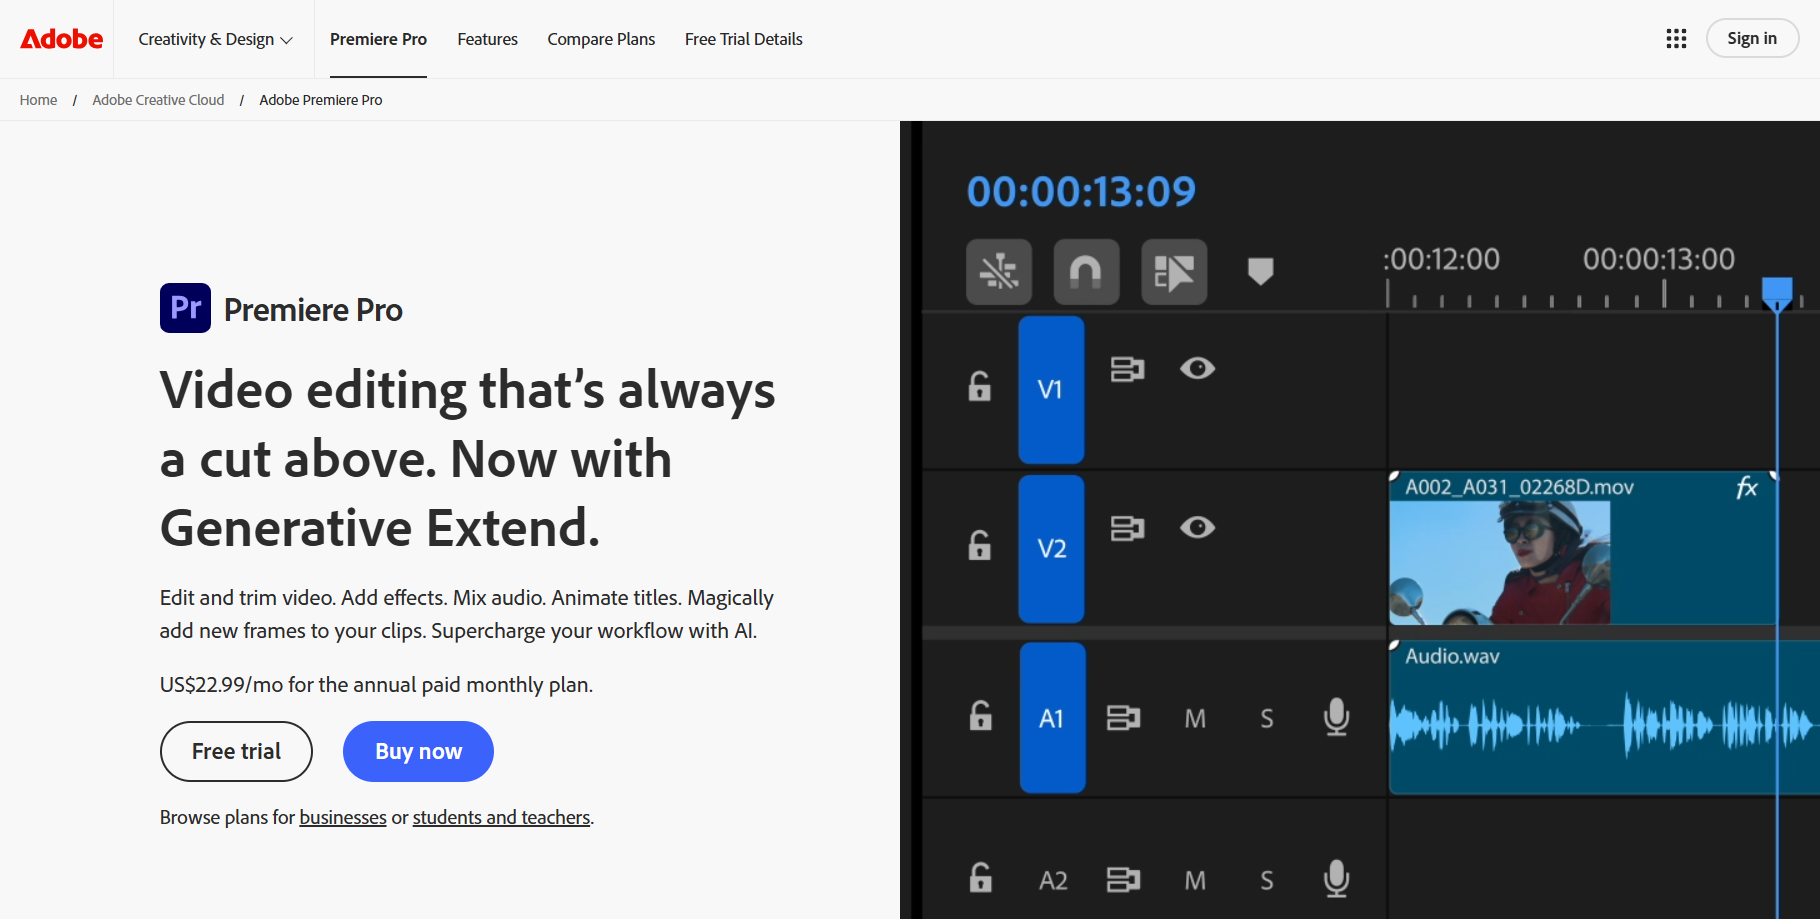Go to Adobe Creative Cloud breadcrumb
The width and height of the screenshot is (1820, 919).
(158, 100)
